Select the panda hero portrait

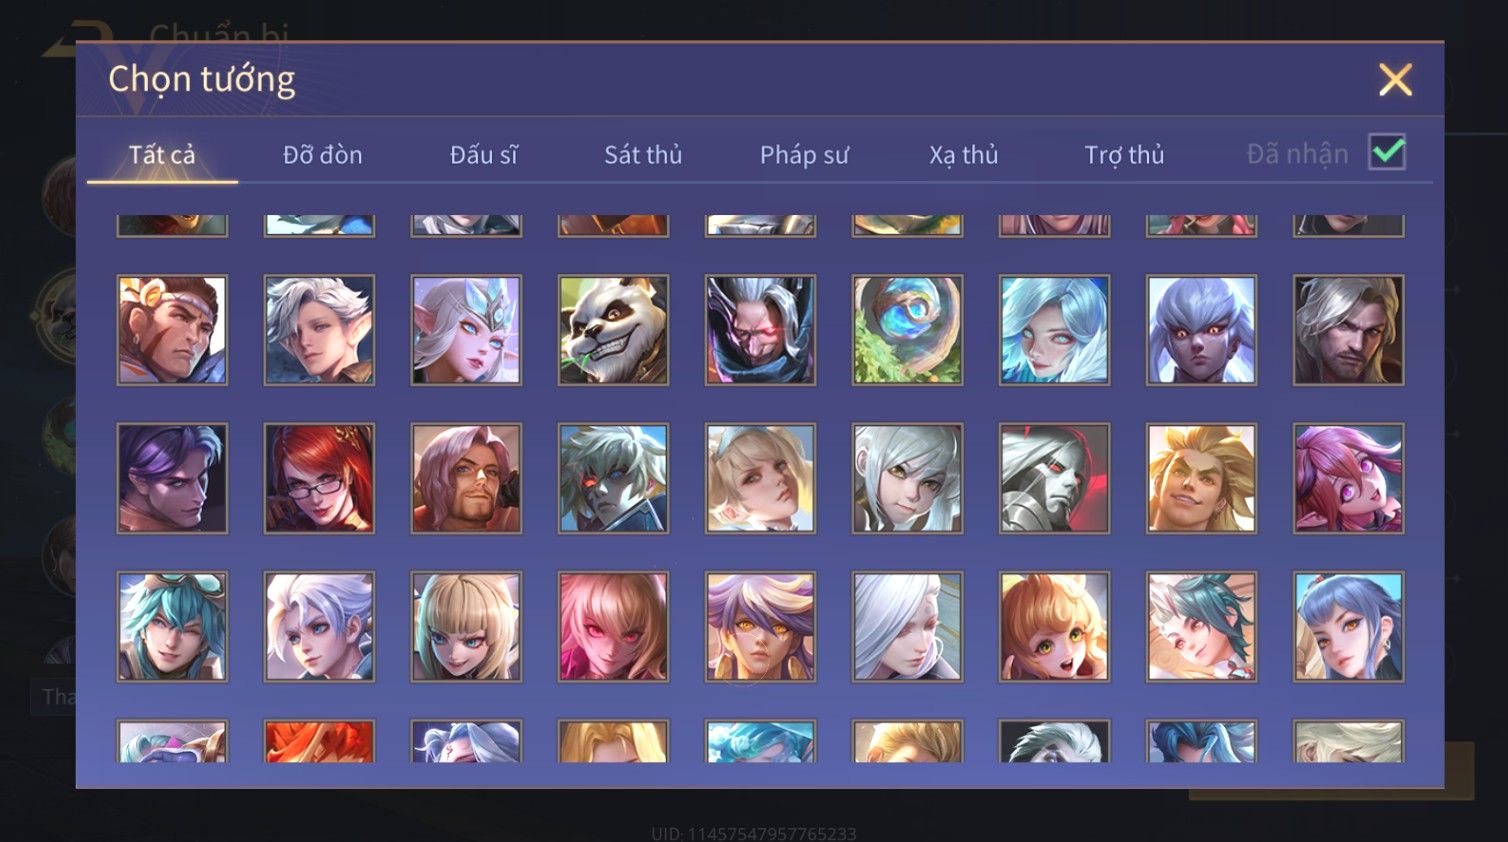(x=613, y=330)
